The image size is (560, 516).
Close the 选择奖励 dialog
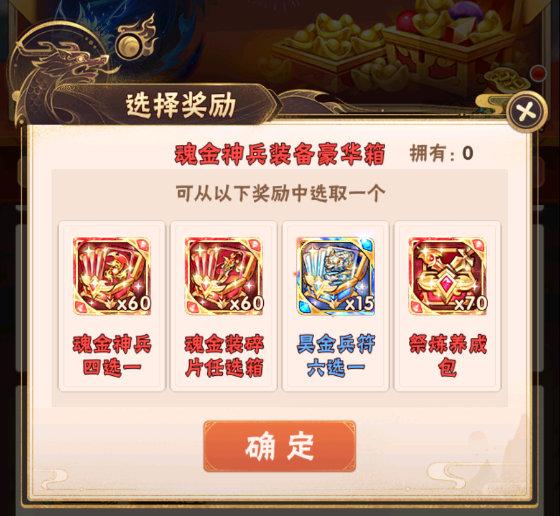pos(527,112)
